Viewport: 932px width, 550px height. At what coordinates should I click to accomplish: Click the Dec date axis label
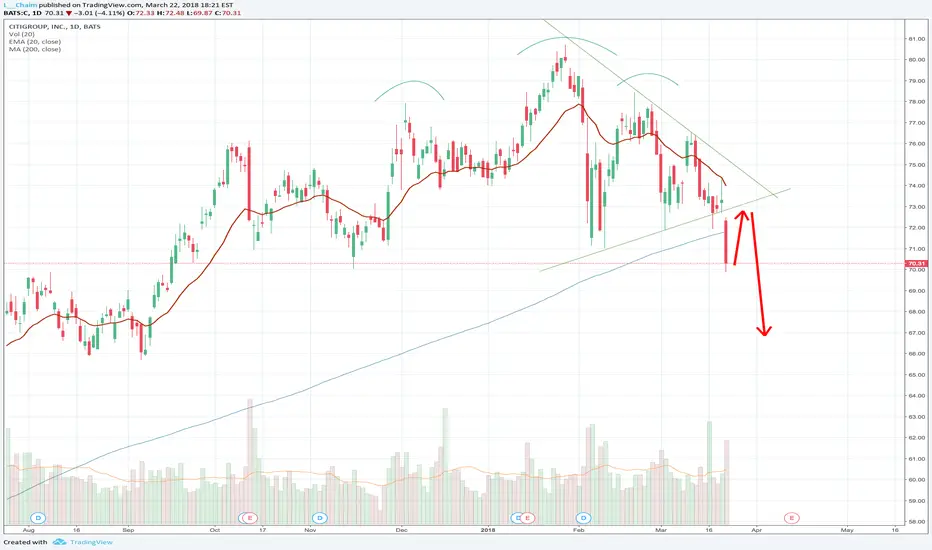point(401,530)
